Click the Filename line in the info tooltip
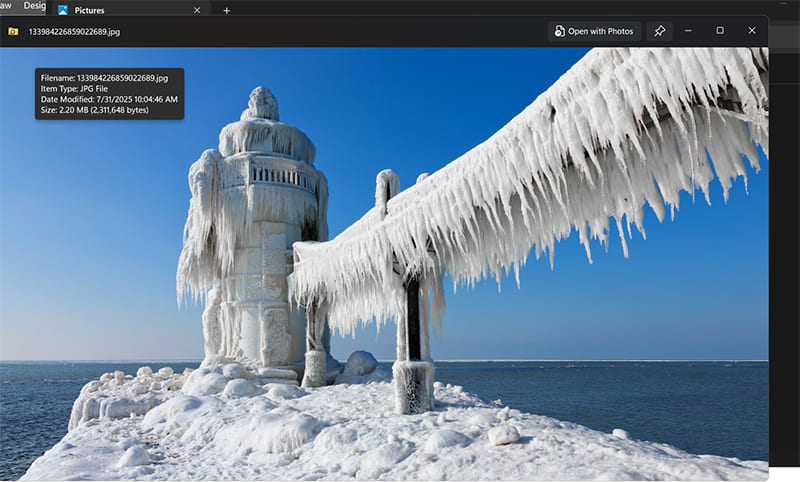The image size is (800, 482). click(103, 78)
